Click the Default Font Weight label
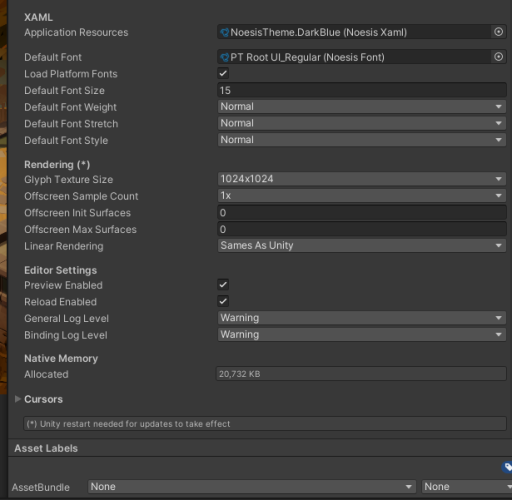 70,107
